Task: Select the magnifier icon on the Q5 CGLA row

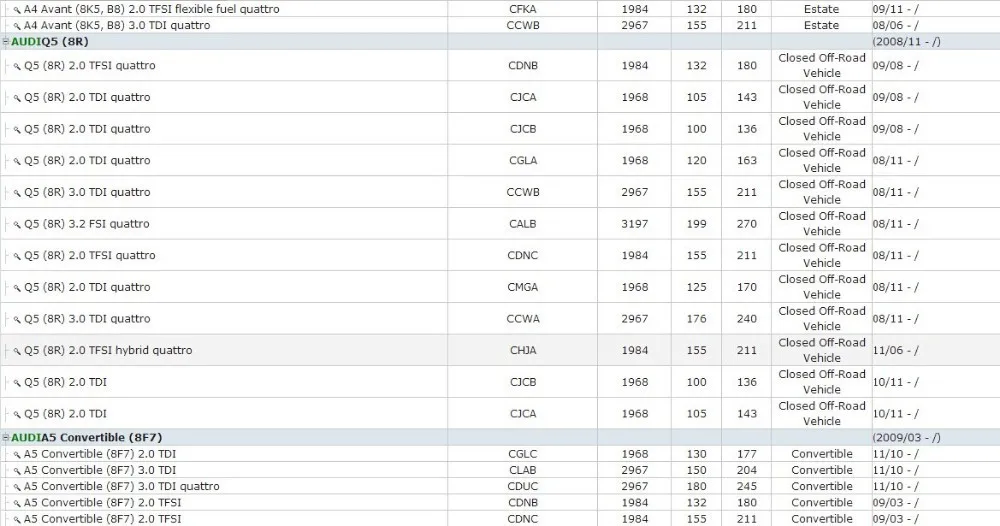Action: (x=17, y=161)
